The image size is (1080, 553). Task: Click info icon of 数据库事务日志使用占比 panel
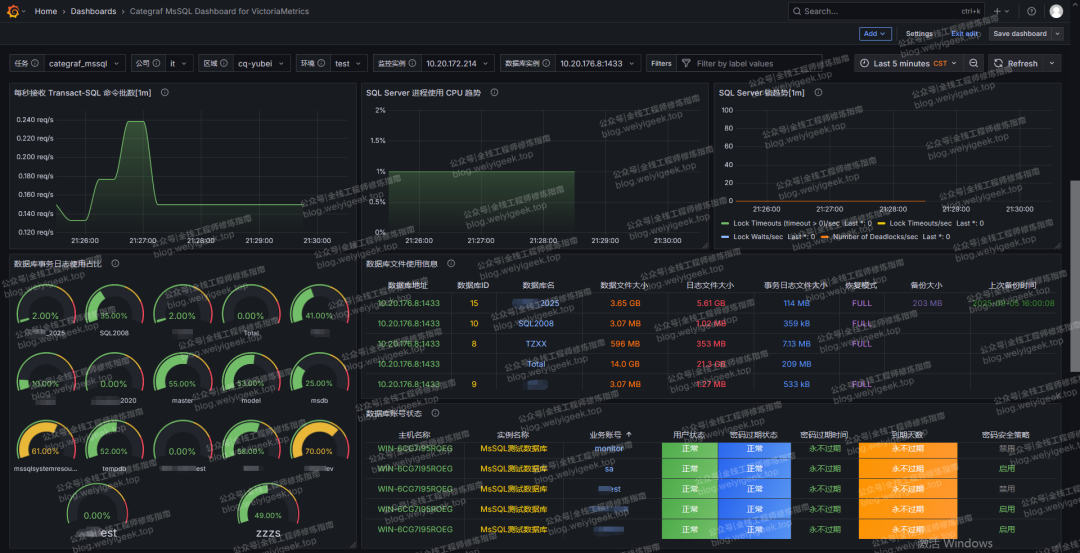click(x=115, y=263)
